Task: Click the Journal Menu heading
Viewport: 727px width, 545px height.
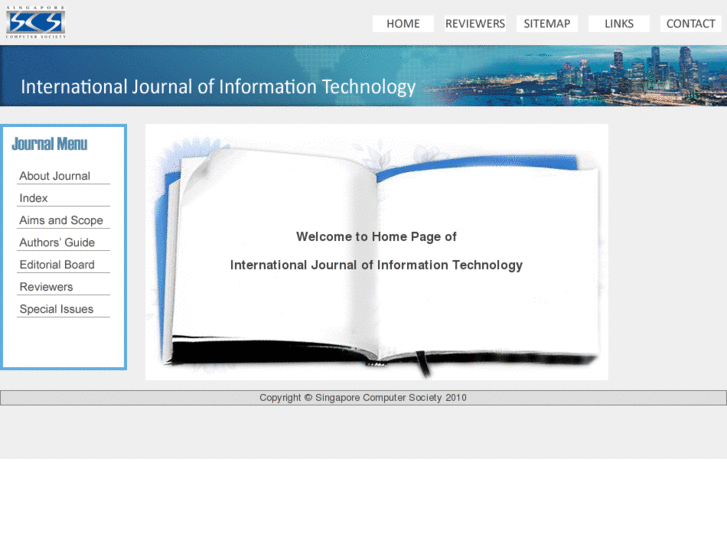Action: (50, 144)
